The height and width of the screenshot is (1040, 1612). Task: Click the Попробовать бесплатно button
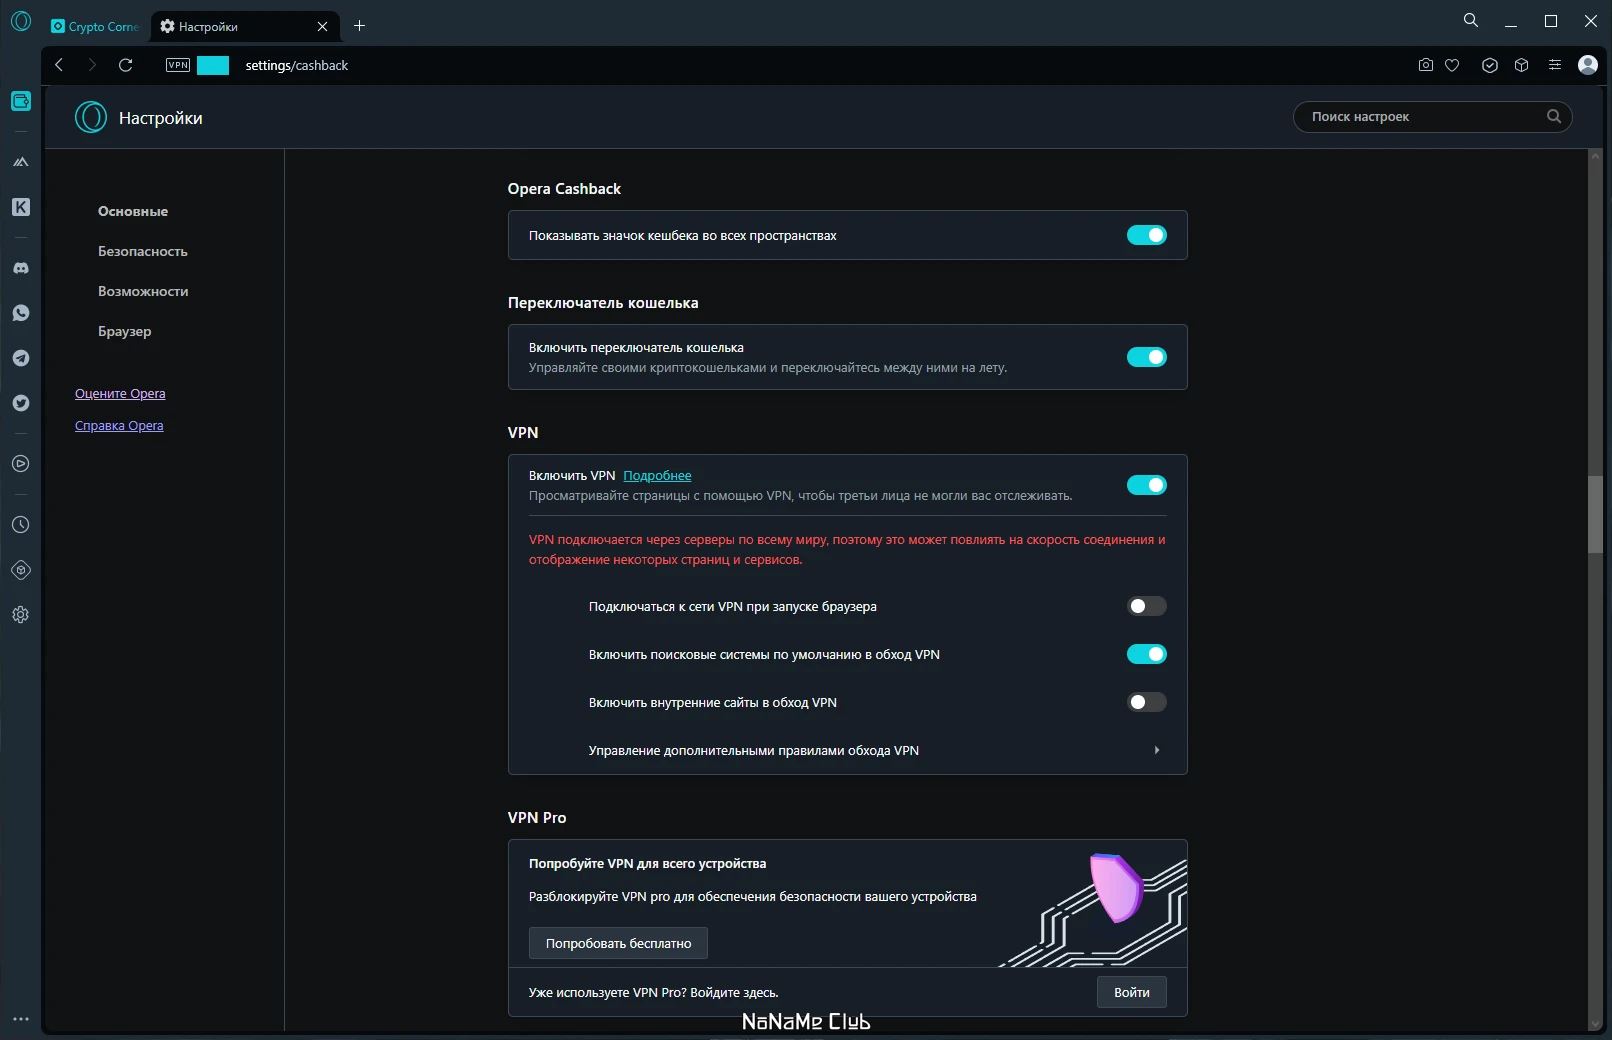(x=618, y=943)
